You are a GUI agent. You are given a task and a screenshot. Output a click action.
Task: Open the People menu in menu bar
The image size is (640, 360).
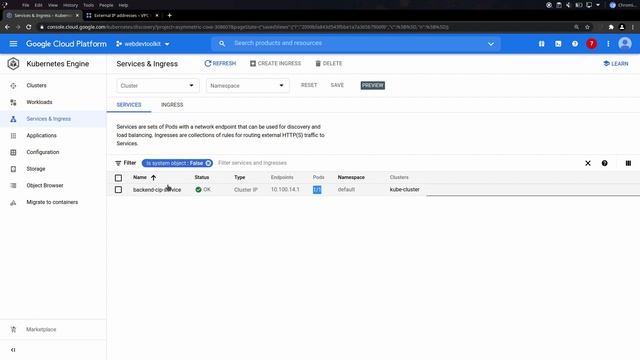[106, 5]
